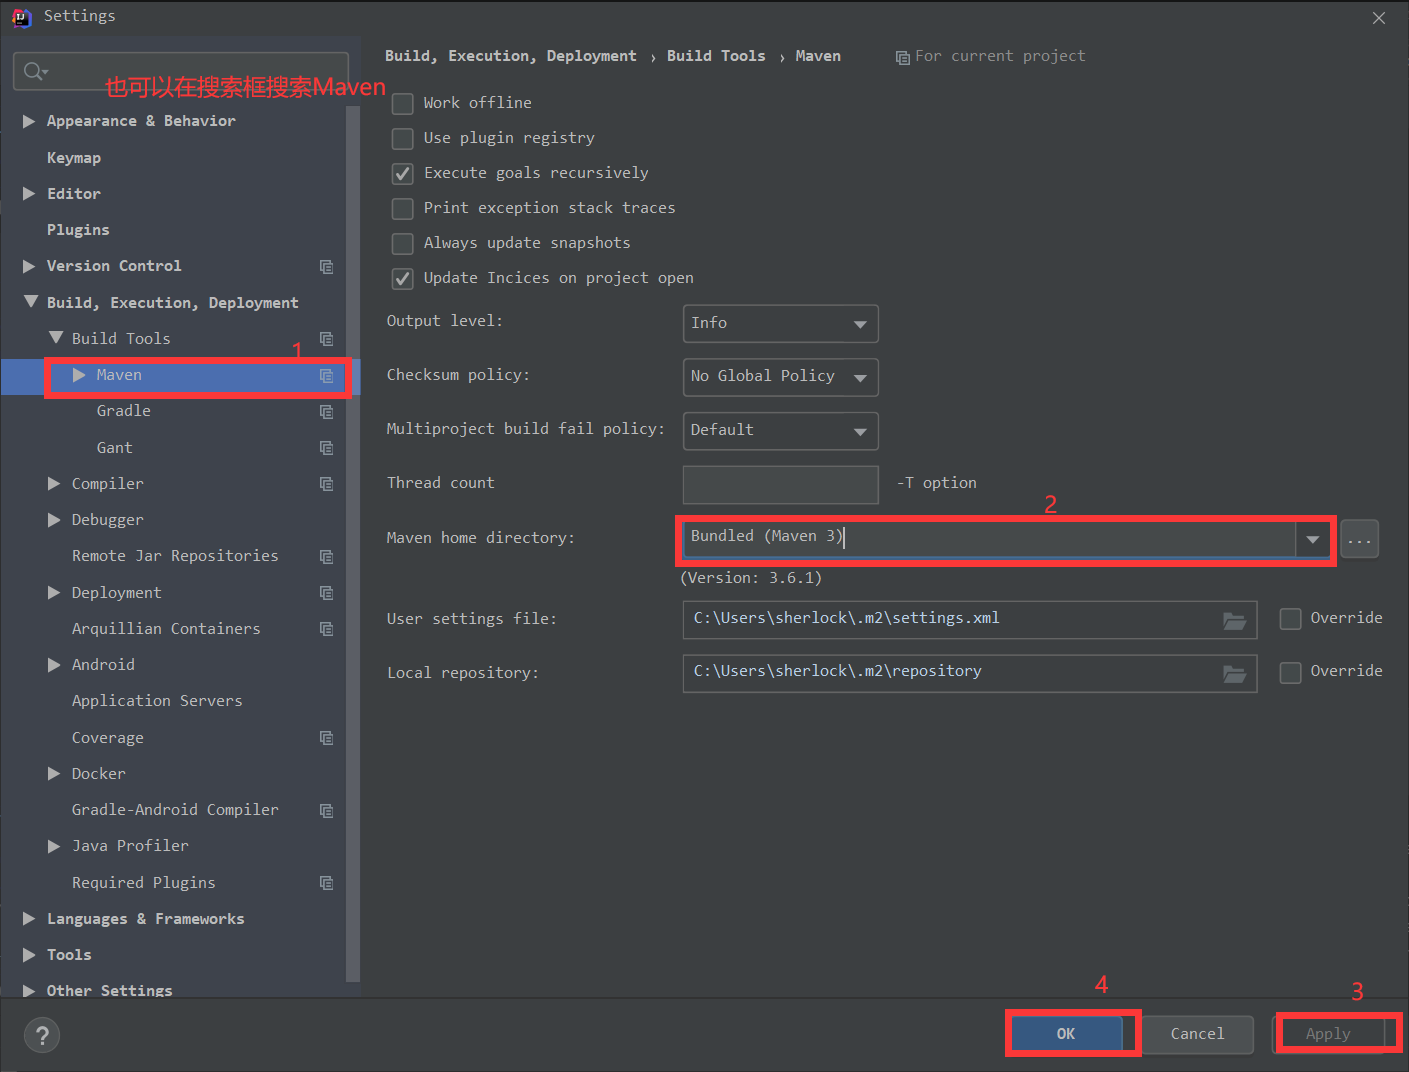
Task: Click project-level icon beside Gradle-Android Compiler
Action: [x=326, y=810]
